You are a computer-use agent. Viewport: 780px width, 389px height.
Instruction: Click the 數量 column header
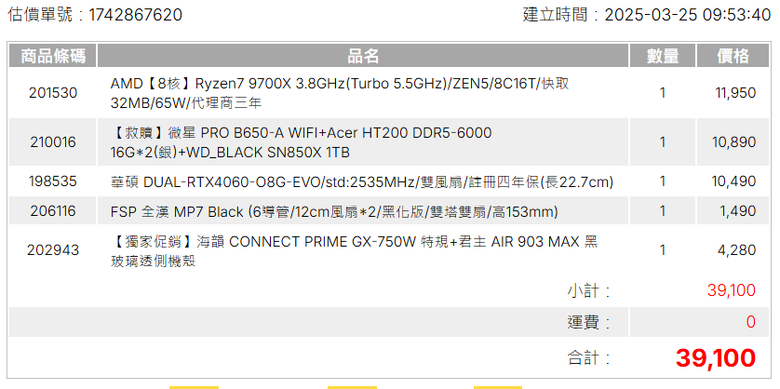tap(663, 56)
